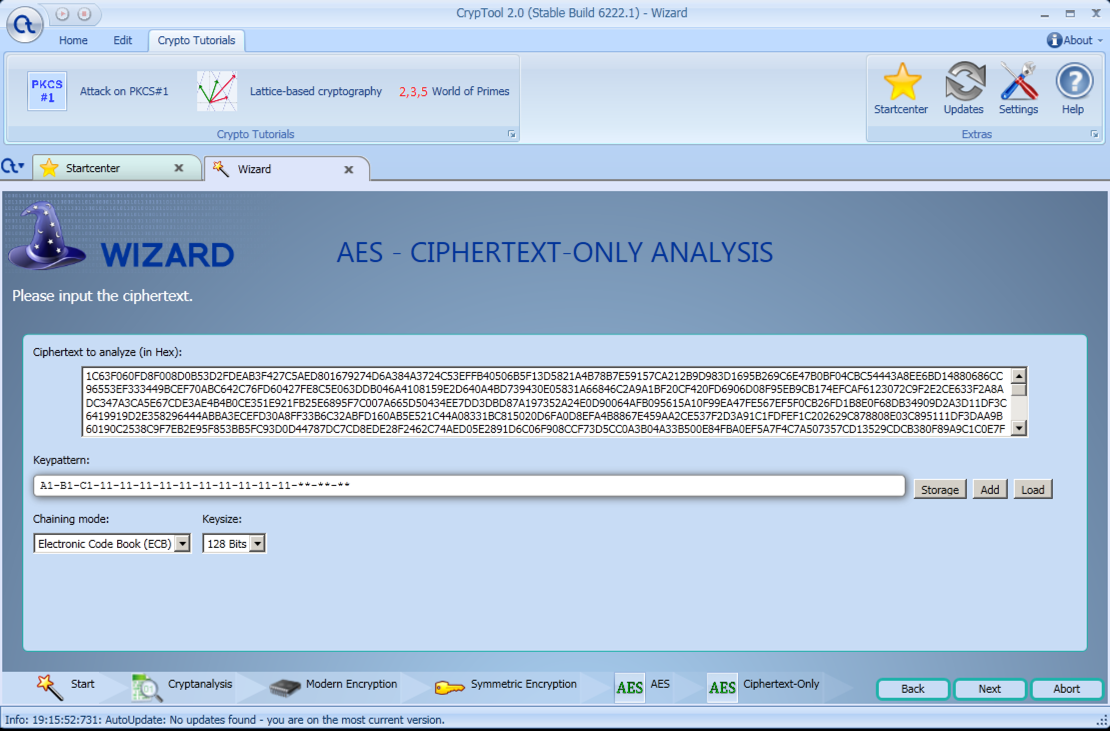Click the 'Please input the ciphertext.' text
Viewport: 1110px width, 731px height.
[x=103, y=296]
